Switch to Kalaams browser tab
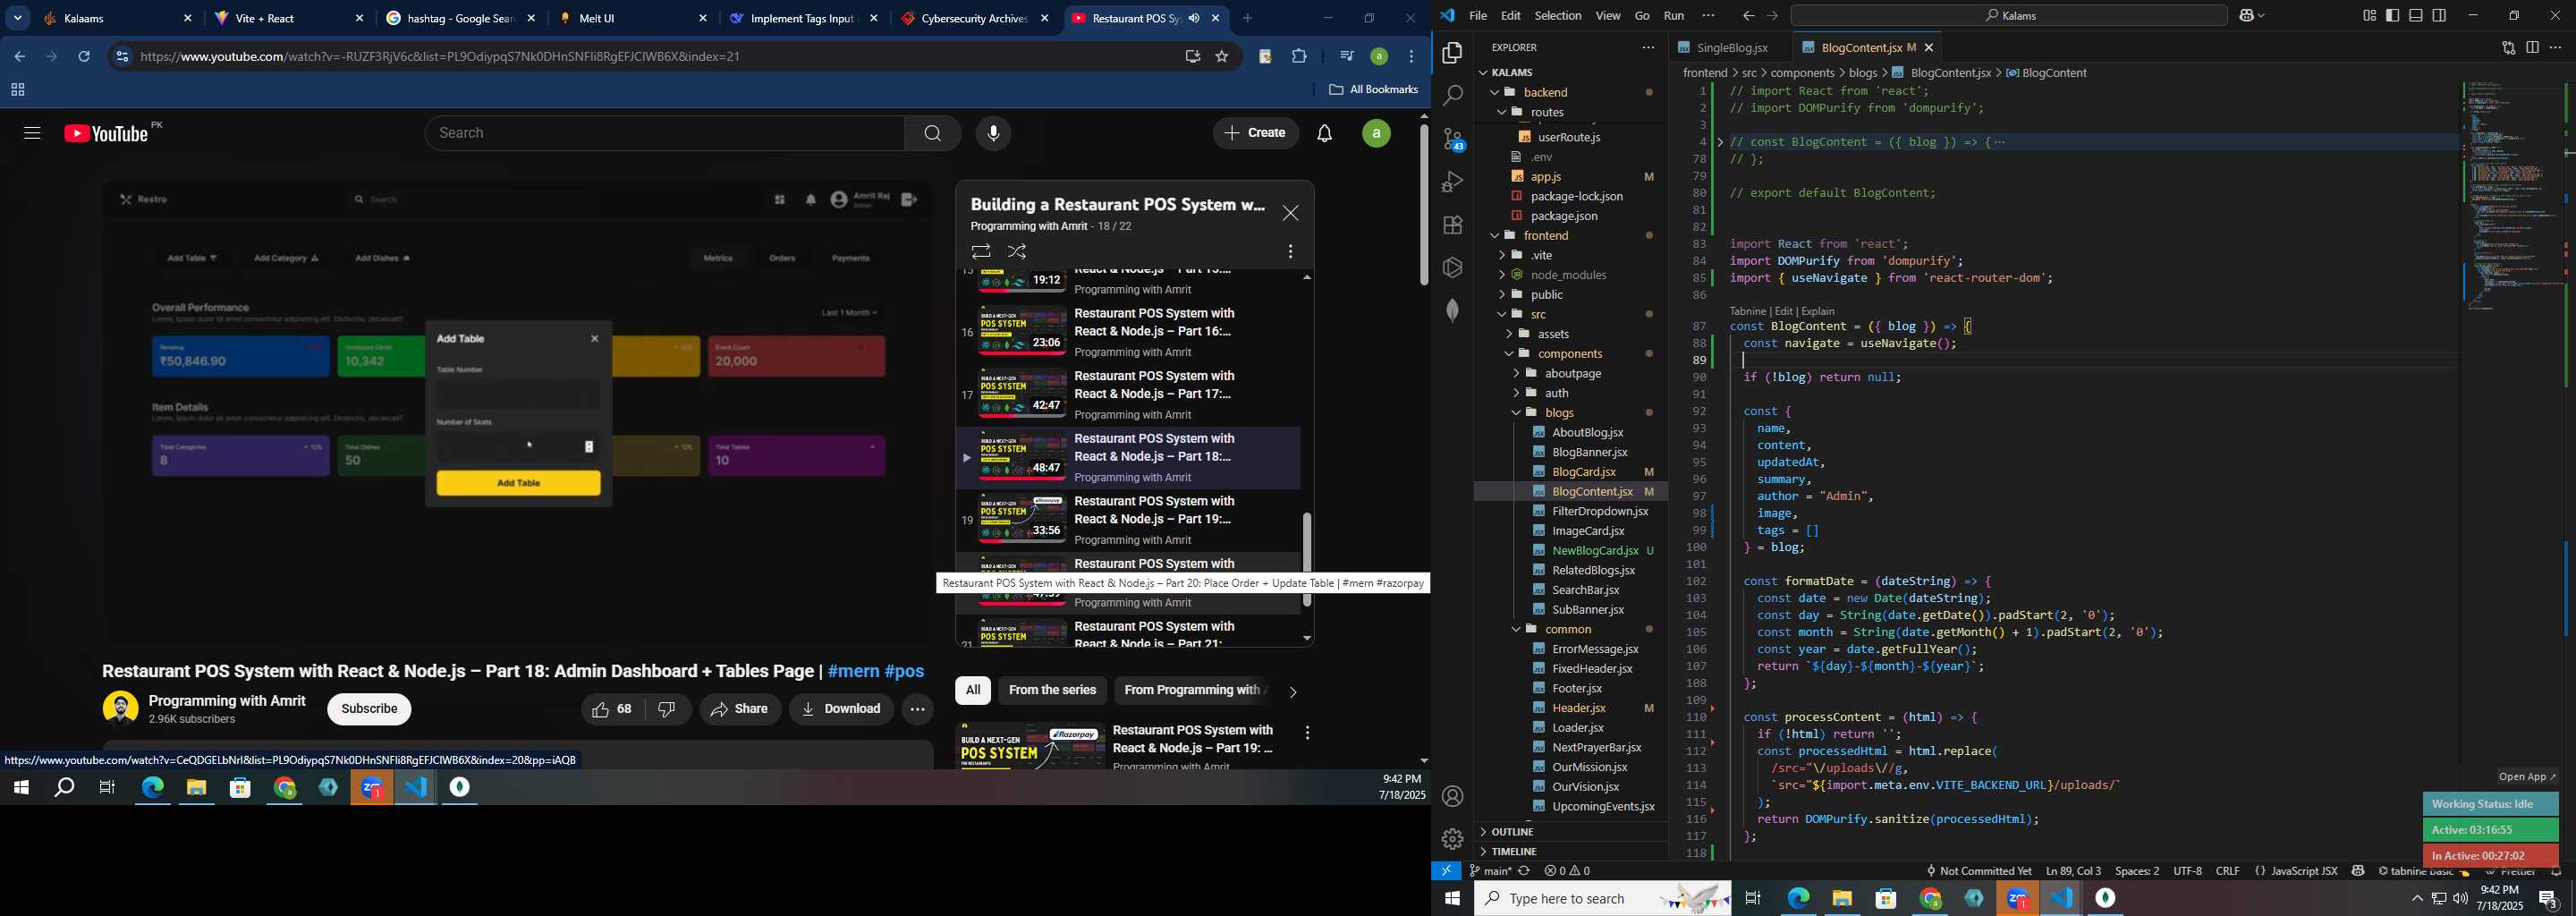 (118, 19)
